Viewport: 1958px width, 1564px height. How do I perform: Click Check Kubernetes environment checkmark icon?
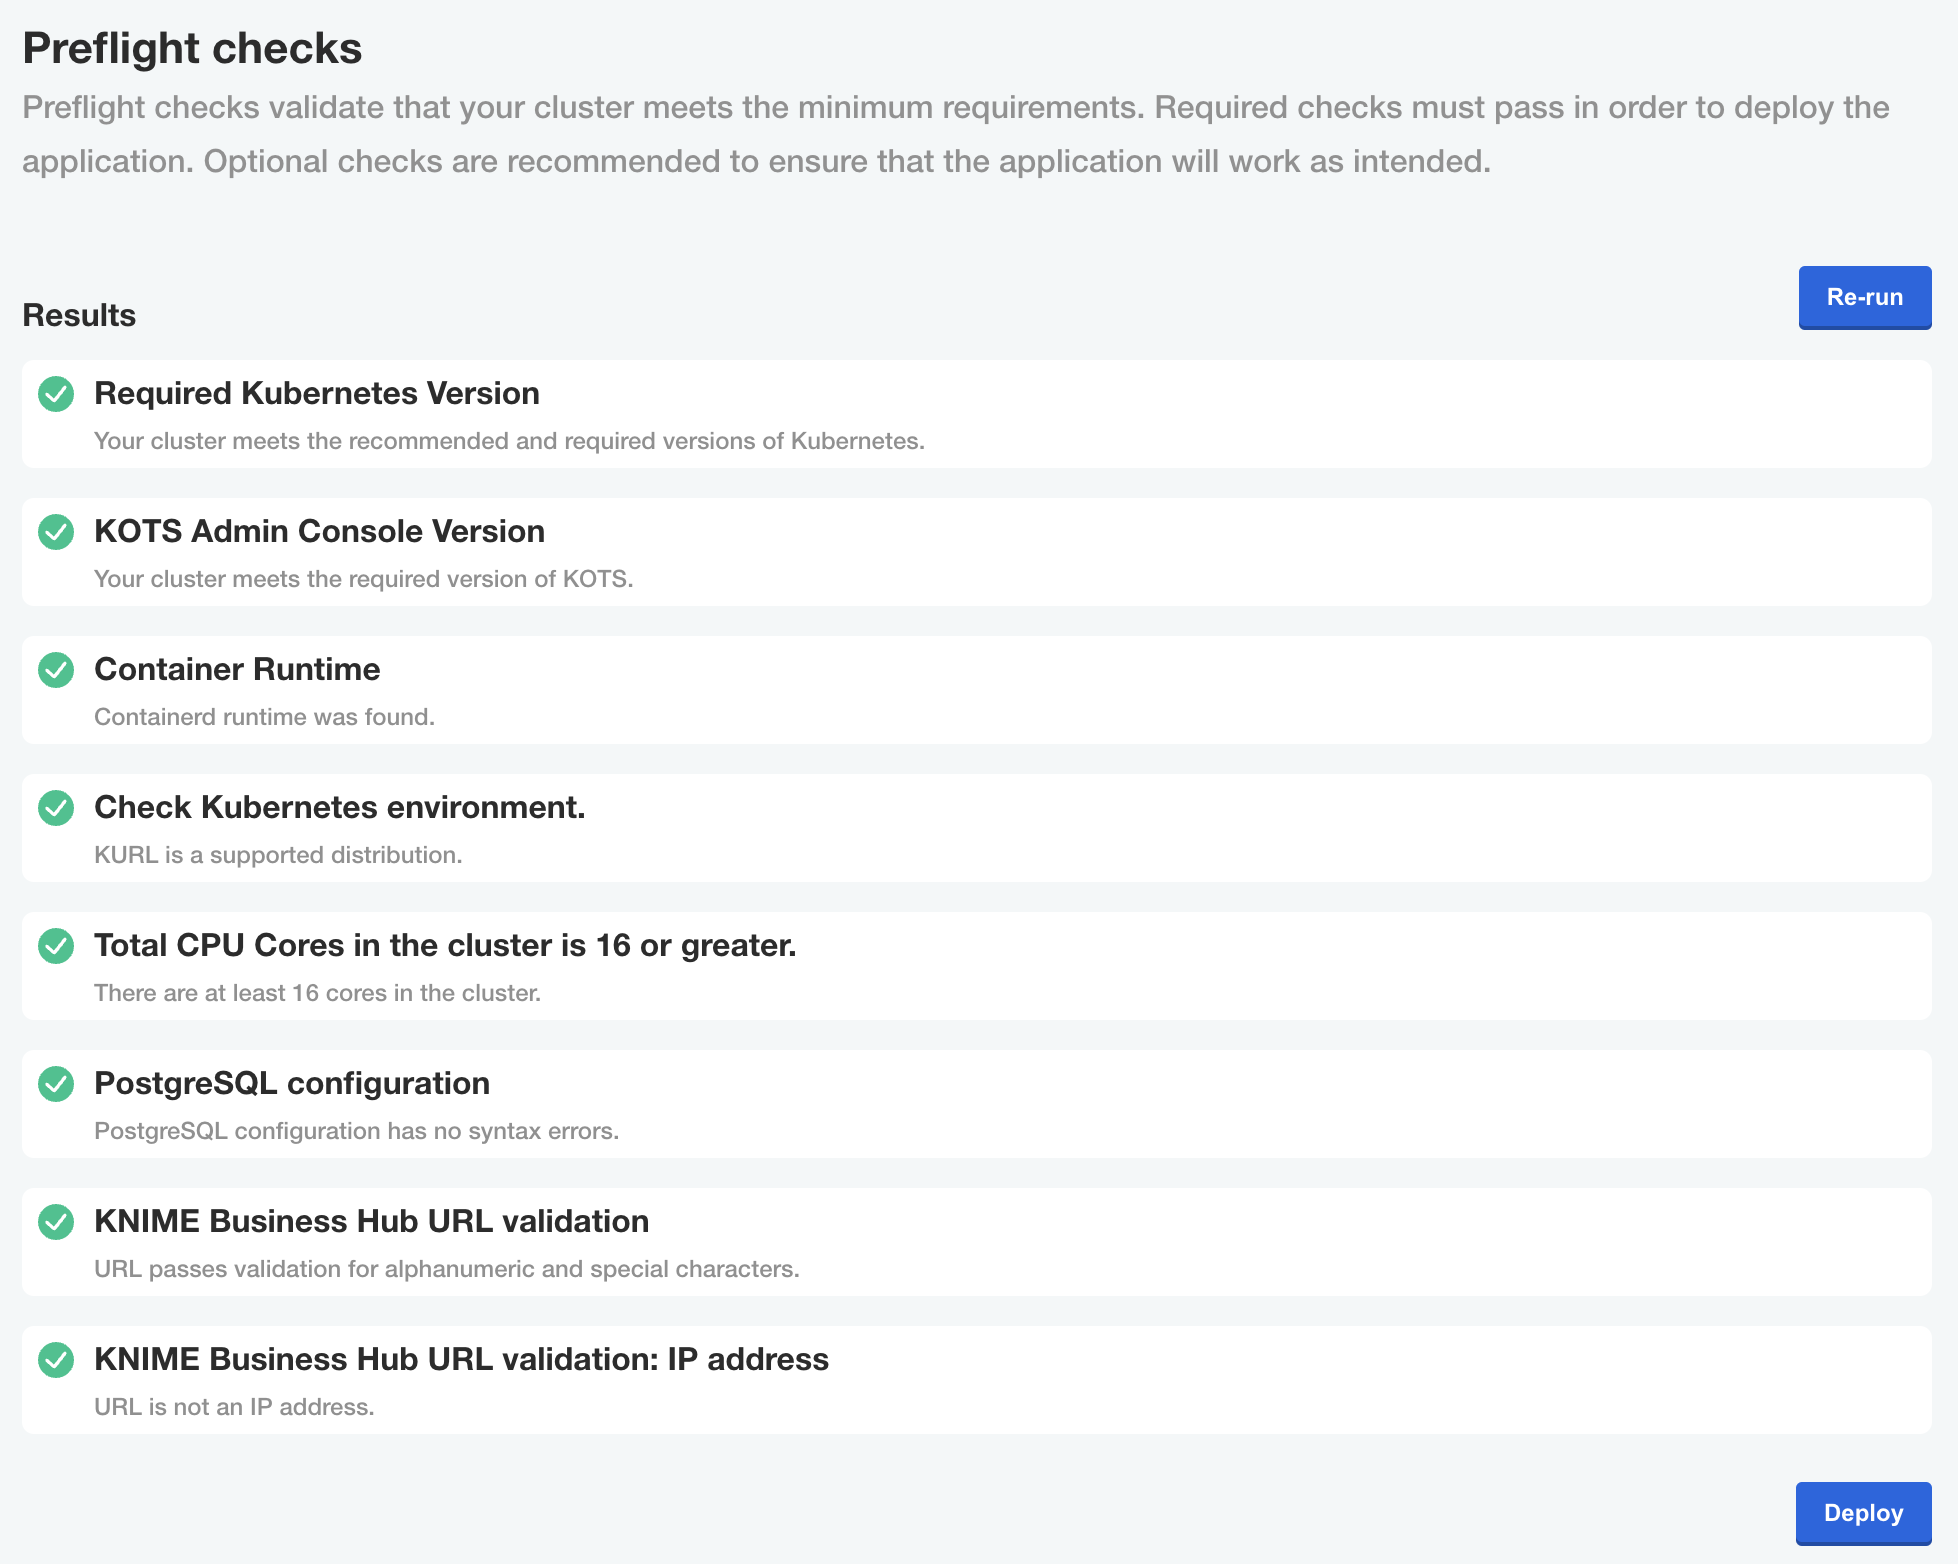click(x=56, y=808)
